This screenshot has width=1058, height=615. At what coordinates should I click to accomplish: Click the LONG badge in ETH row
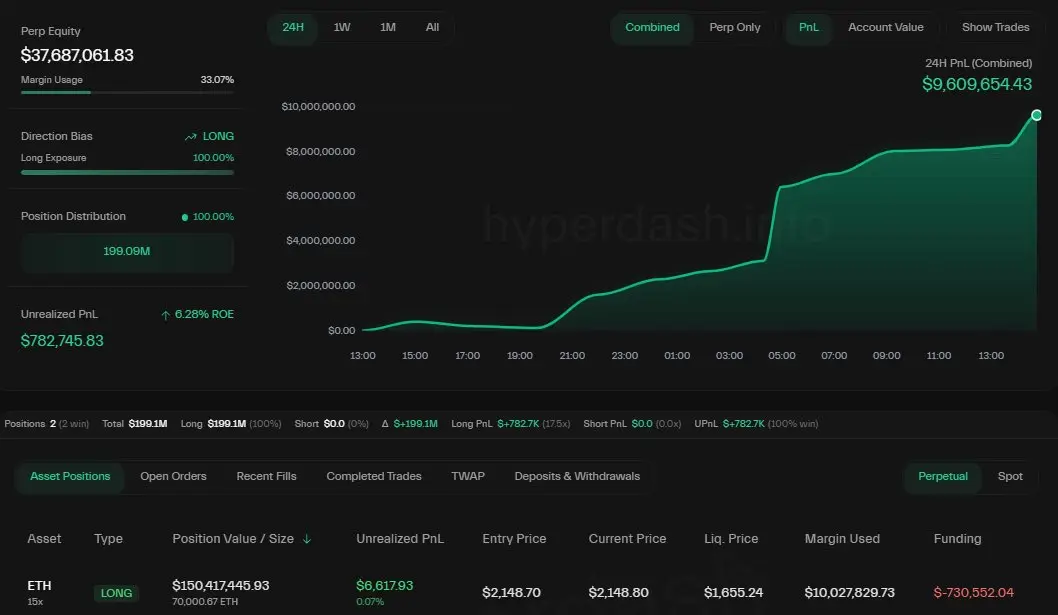116,593
